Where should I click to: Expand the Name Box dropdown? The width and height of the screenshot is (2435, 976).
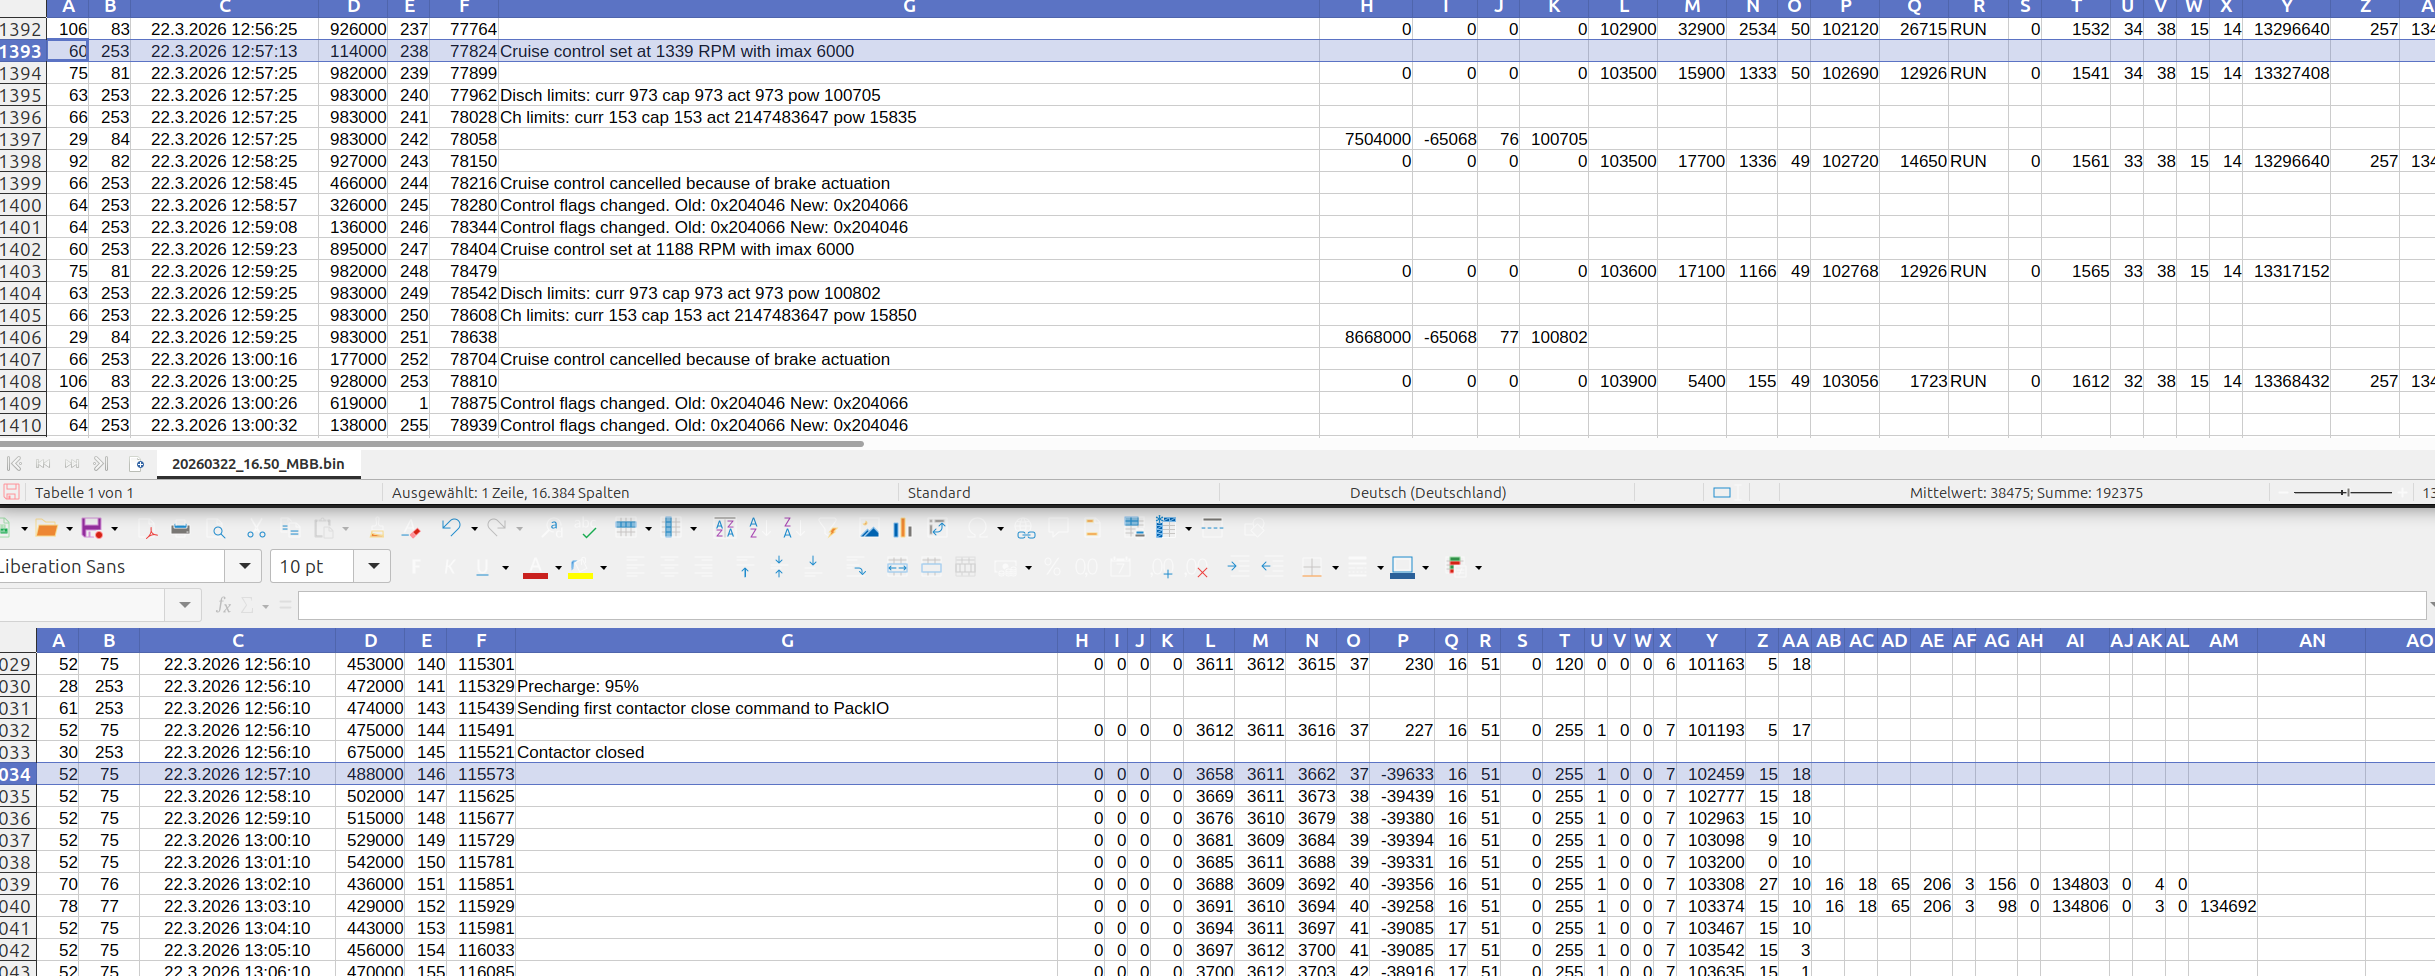pyautogui.click(x=184, y=605)
